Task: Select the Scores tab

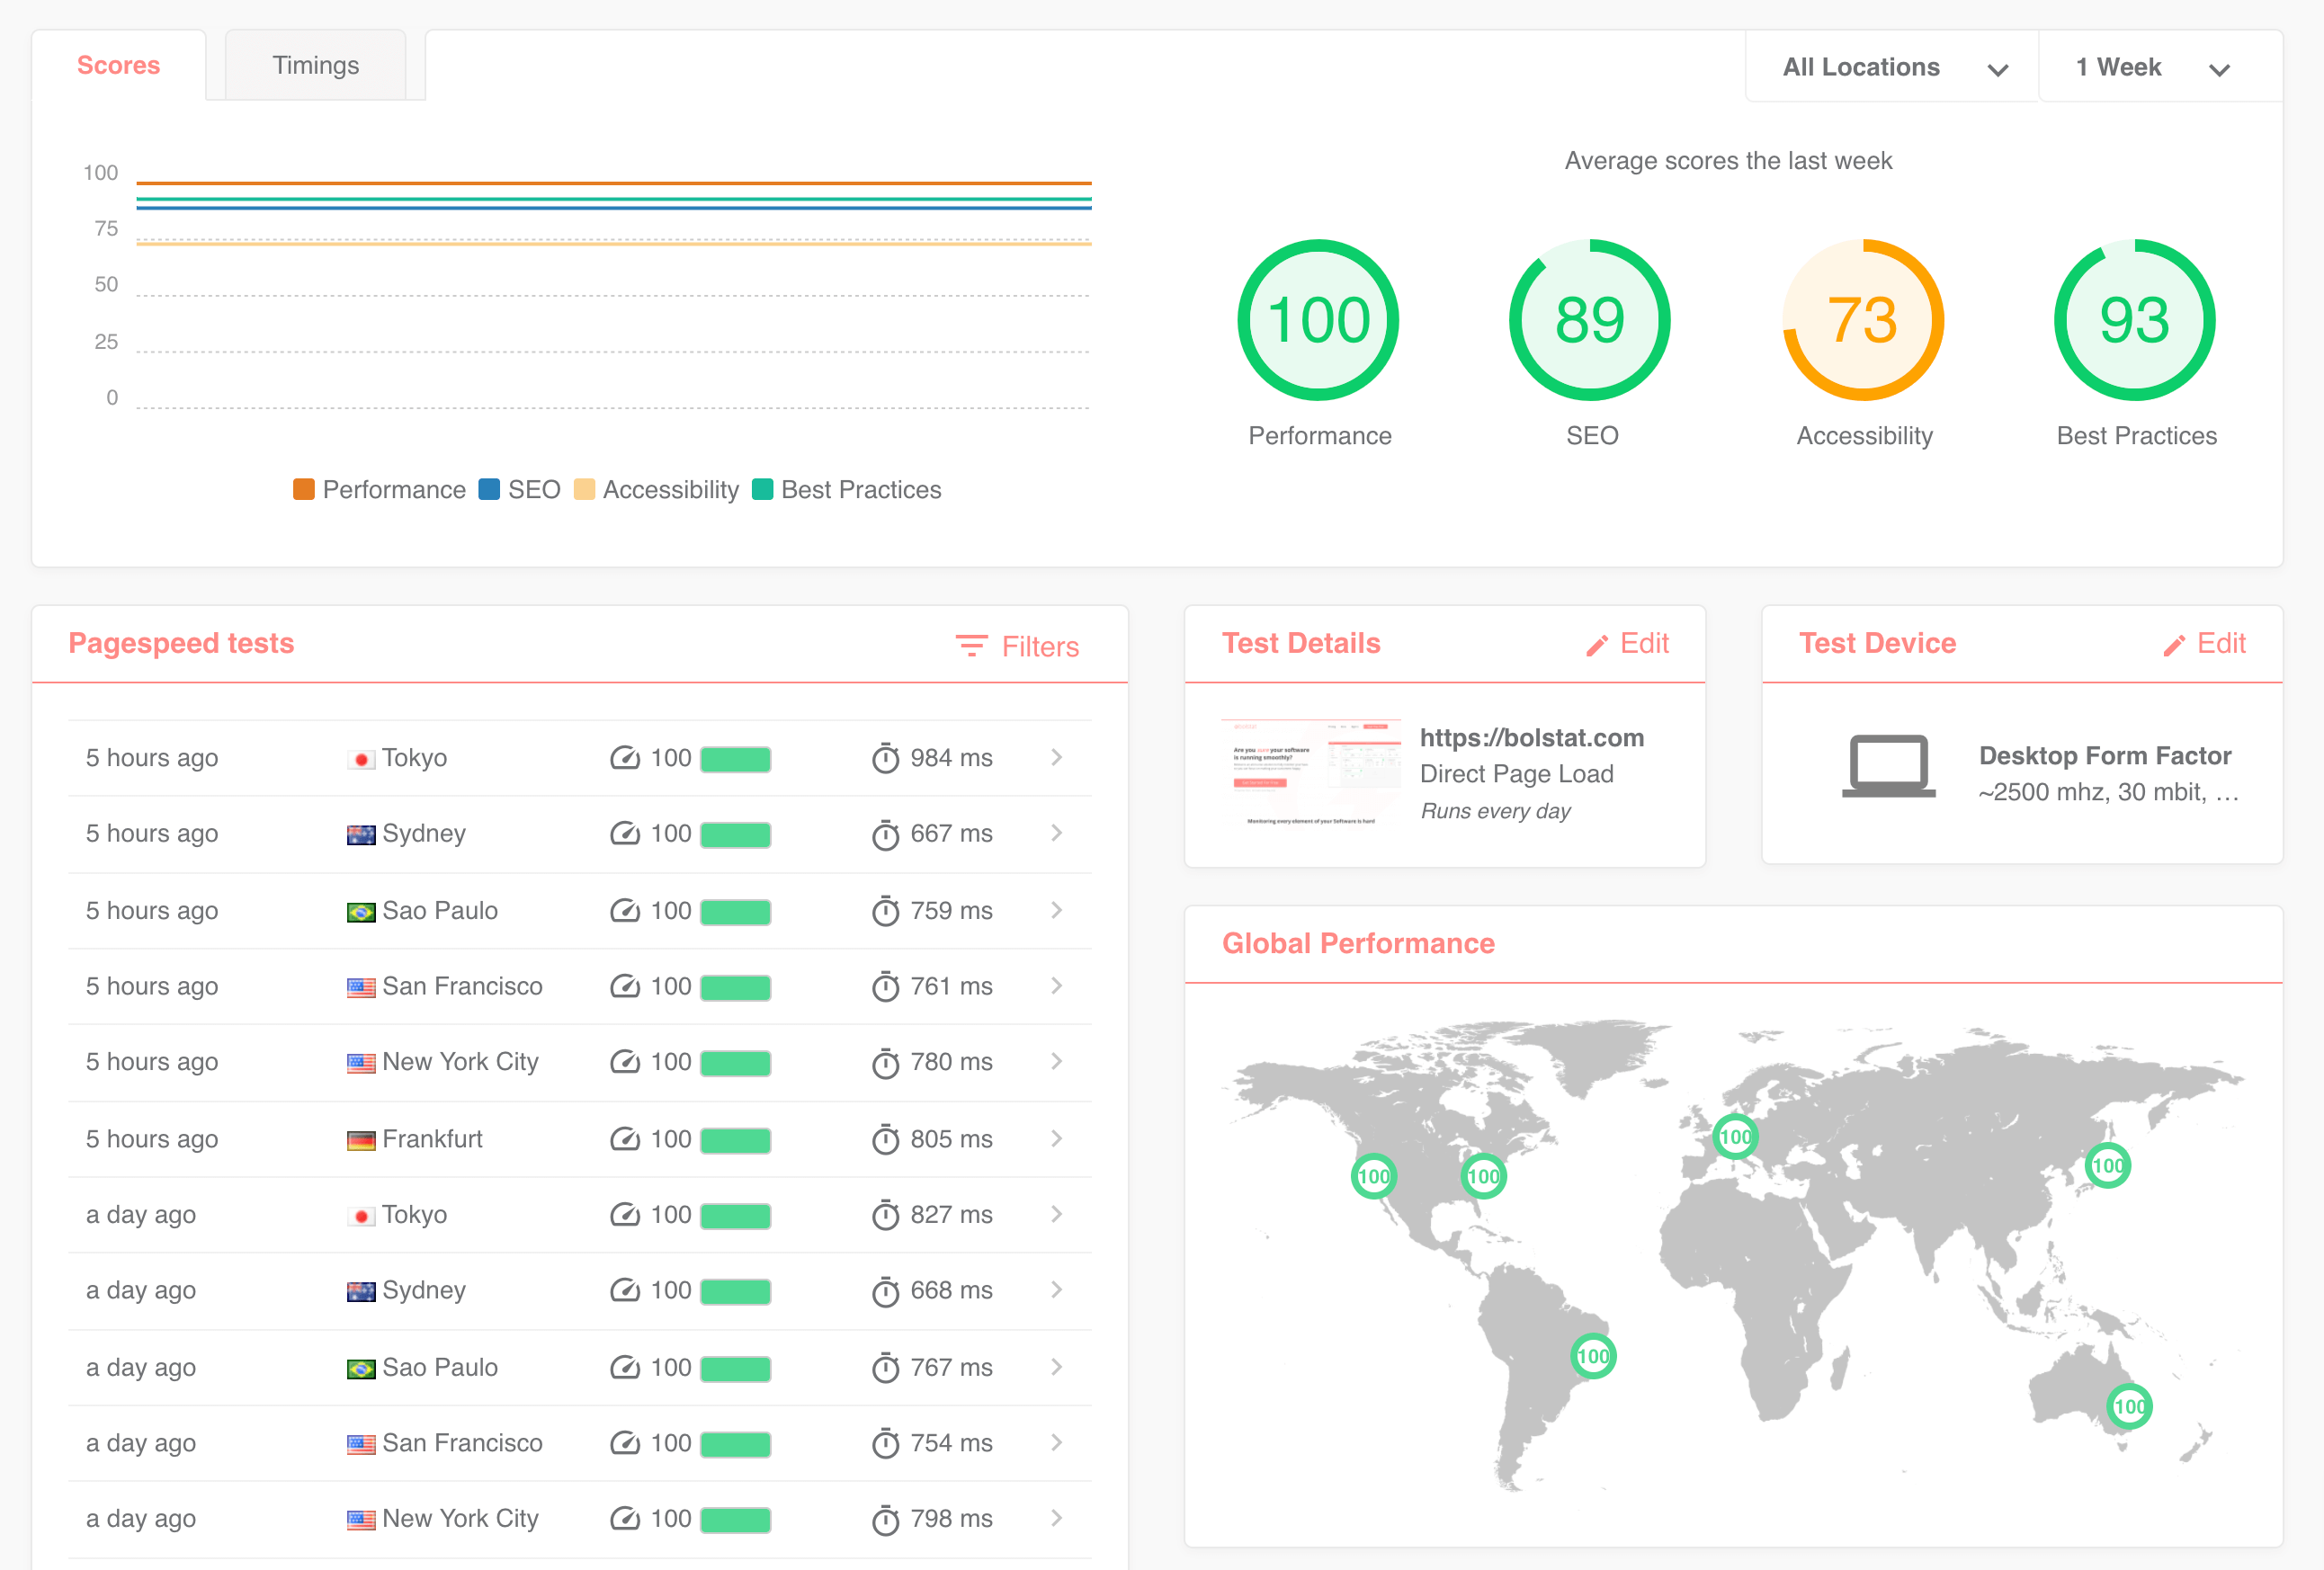Action: tap(118, 66)
